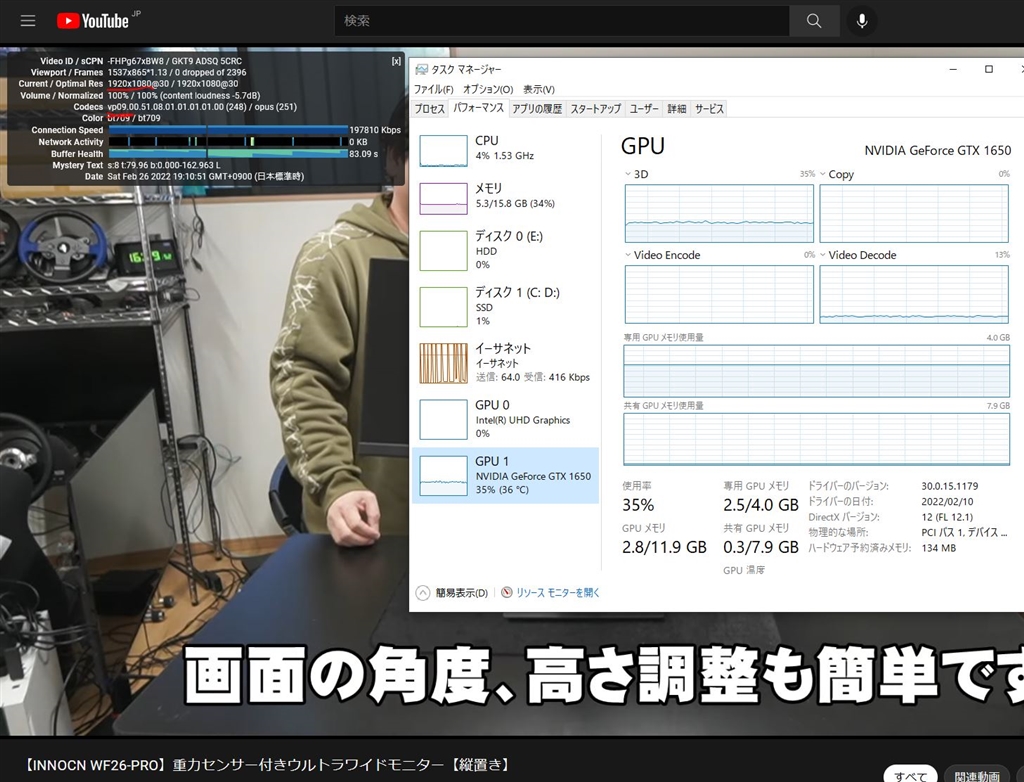Screen dimensions: 1024x782
Task: Select GPU 0 Intel UHD Graphics
Action: click(x=505, y=419)
